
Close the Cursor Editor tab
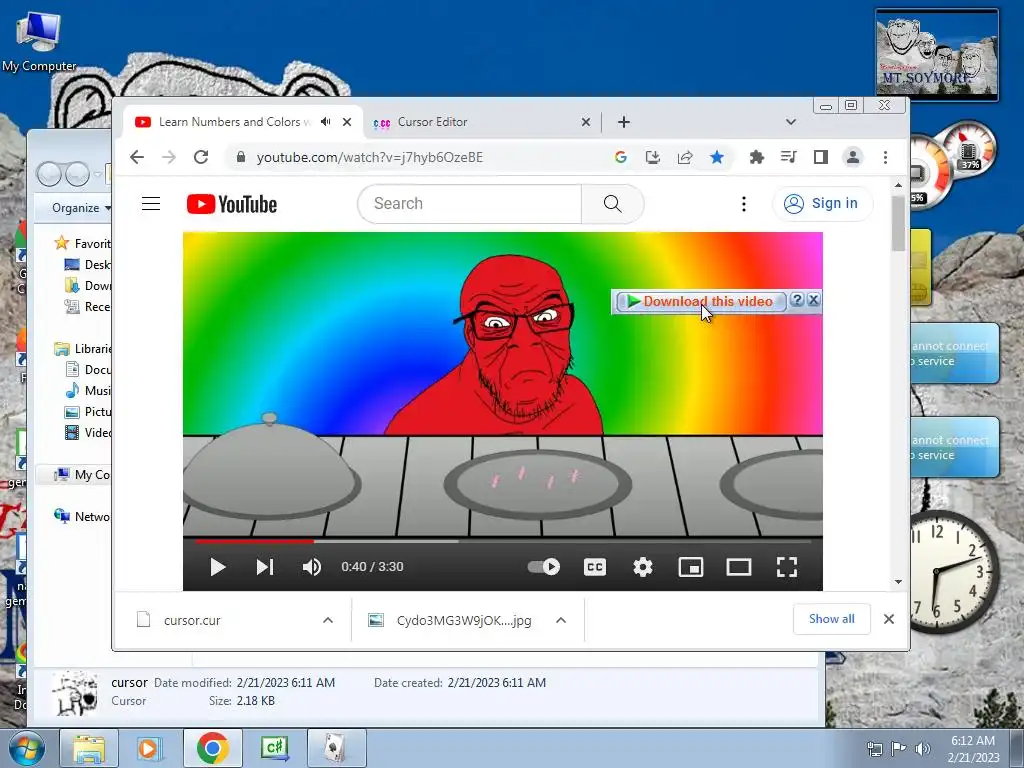coord(586,122)
